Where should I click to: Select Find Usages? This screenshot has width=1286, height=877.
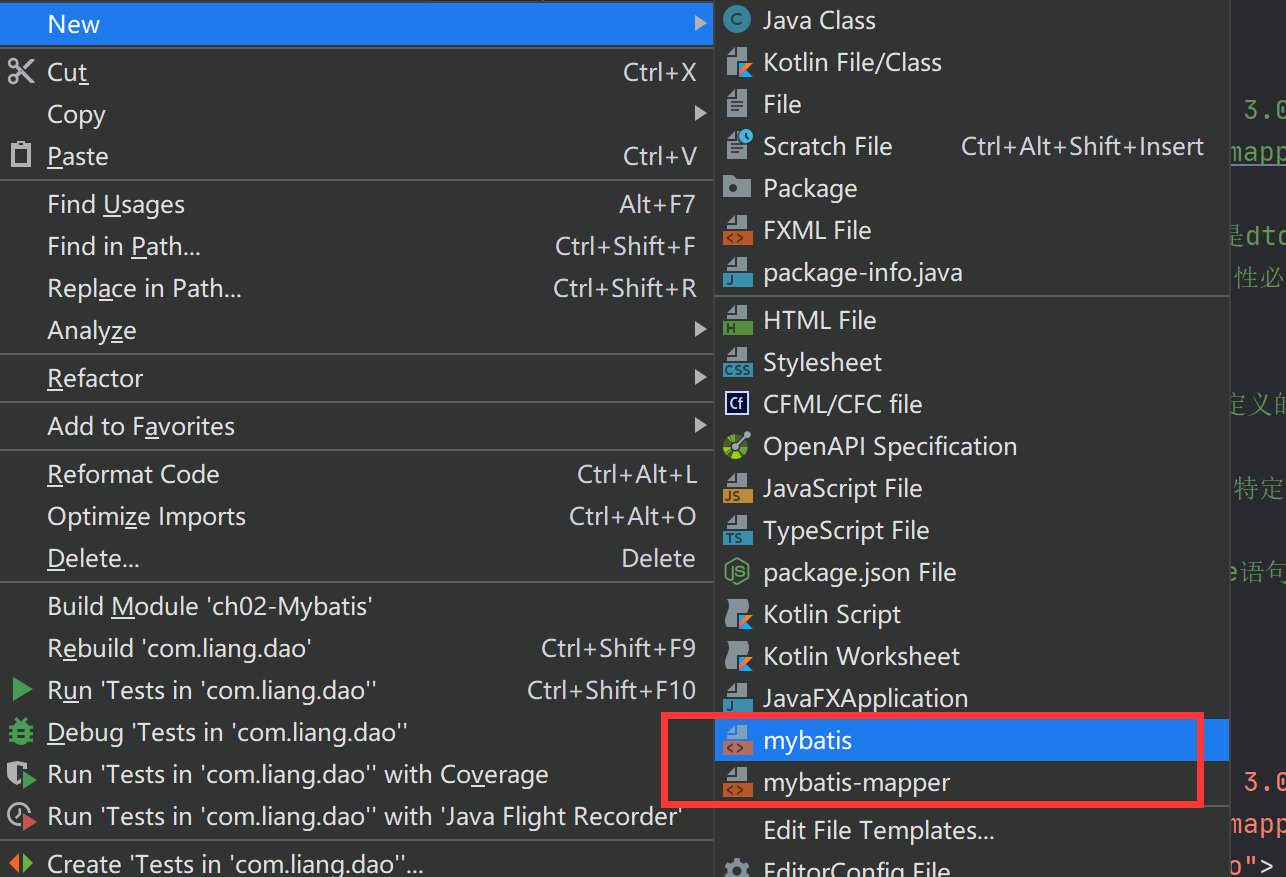coord(357,204)
